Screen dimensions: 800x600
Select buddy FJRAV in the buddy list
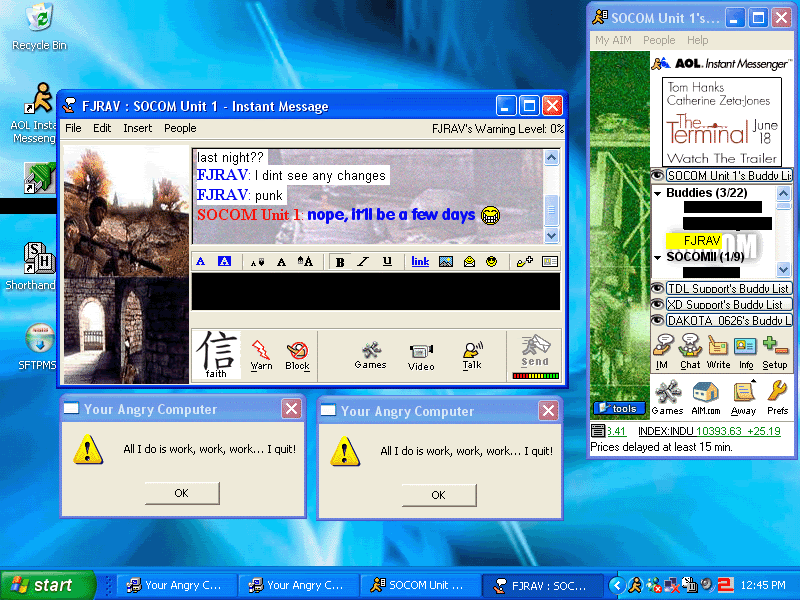pos(702,240)
